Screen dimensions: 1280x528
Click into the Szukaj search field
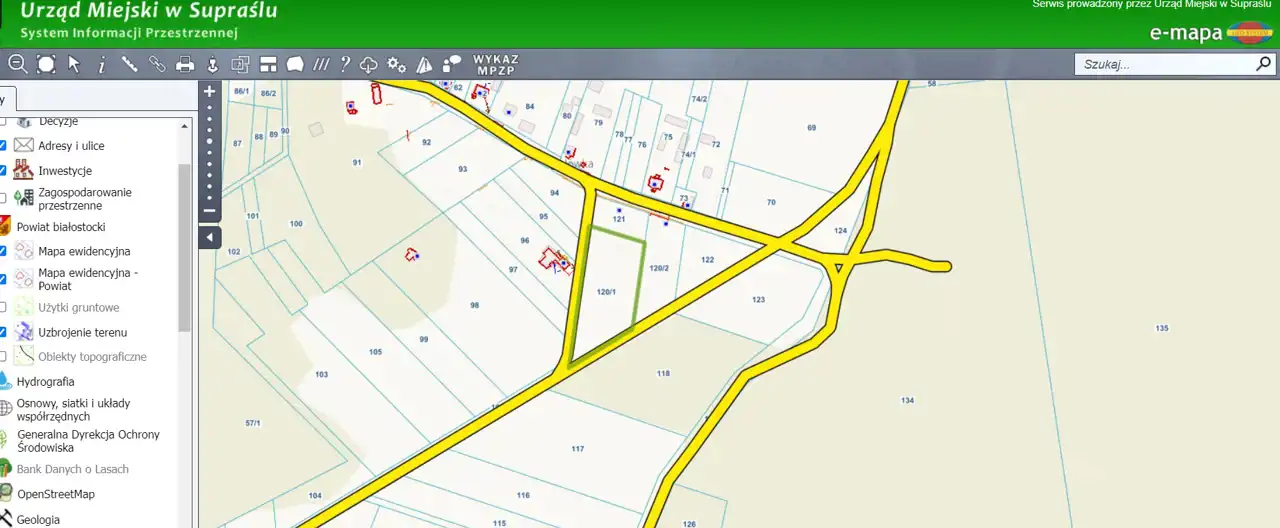coord(1165,64)
